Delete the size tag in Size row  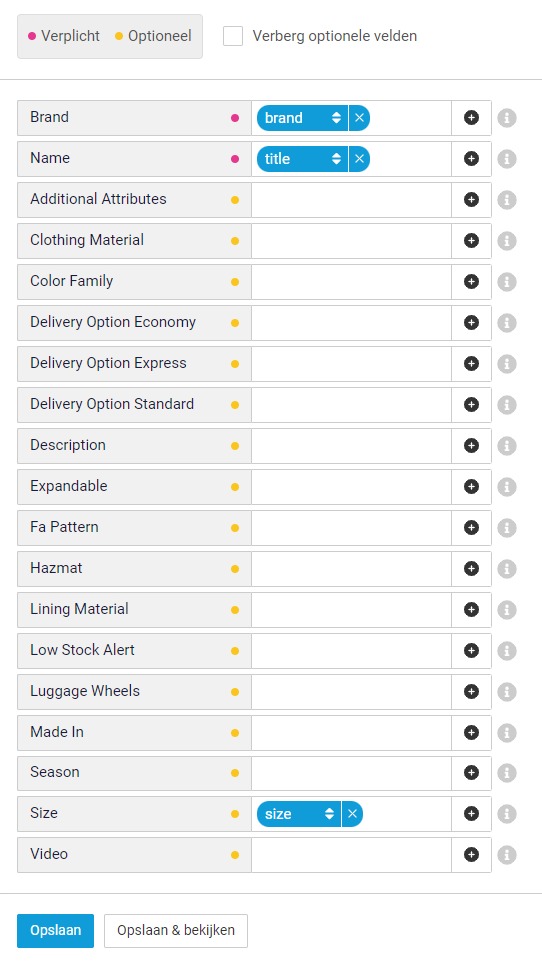(352, 814)
